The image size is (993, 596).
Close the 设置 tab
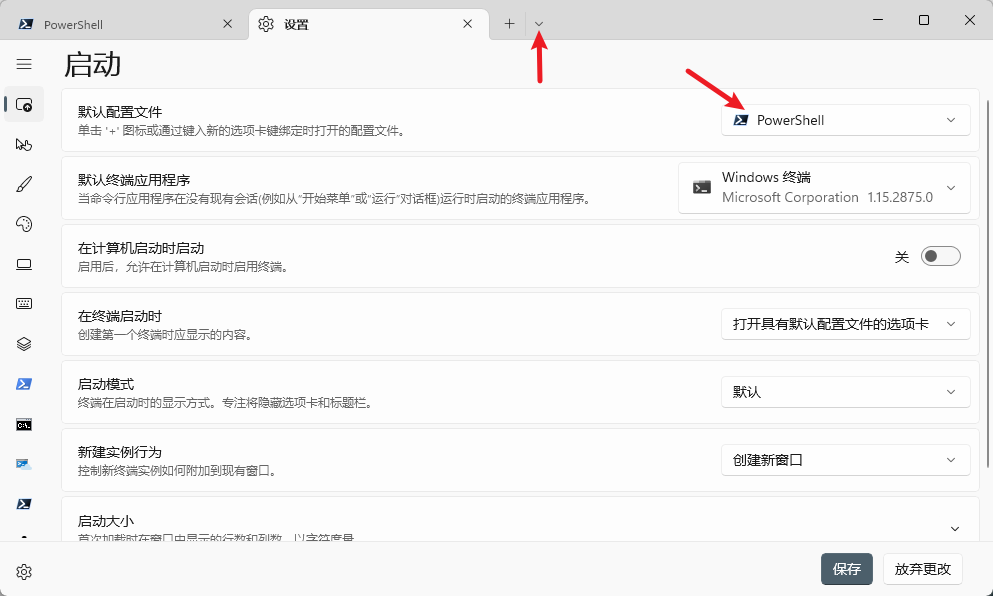(x=467, y=24)
